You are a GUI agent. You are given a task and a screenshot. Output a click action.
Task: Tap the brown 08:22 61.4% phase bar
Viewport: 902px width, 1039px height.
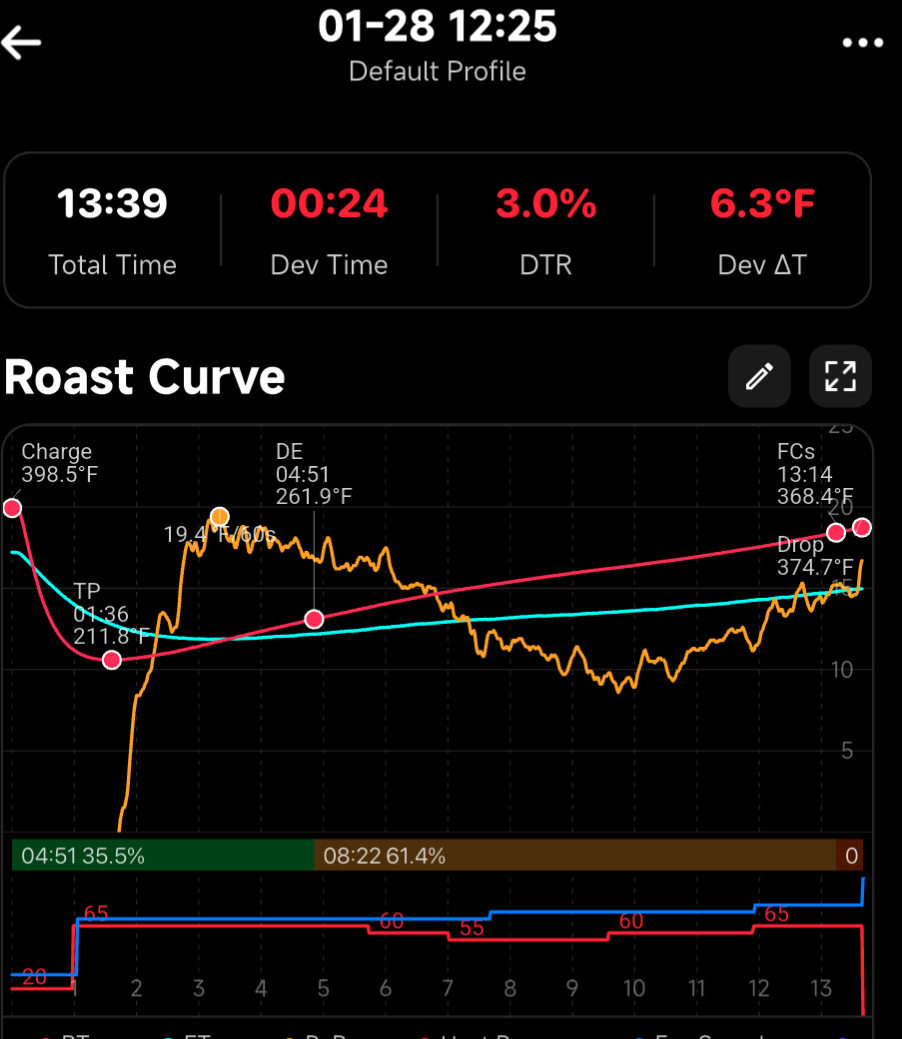click(575, 856)
